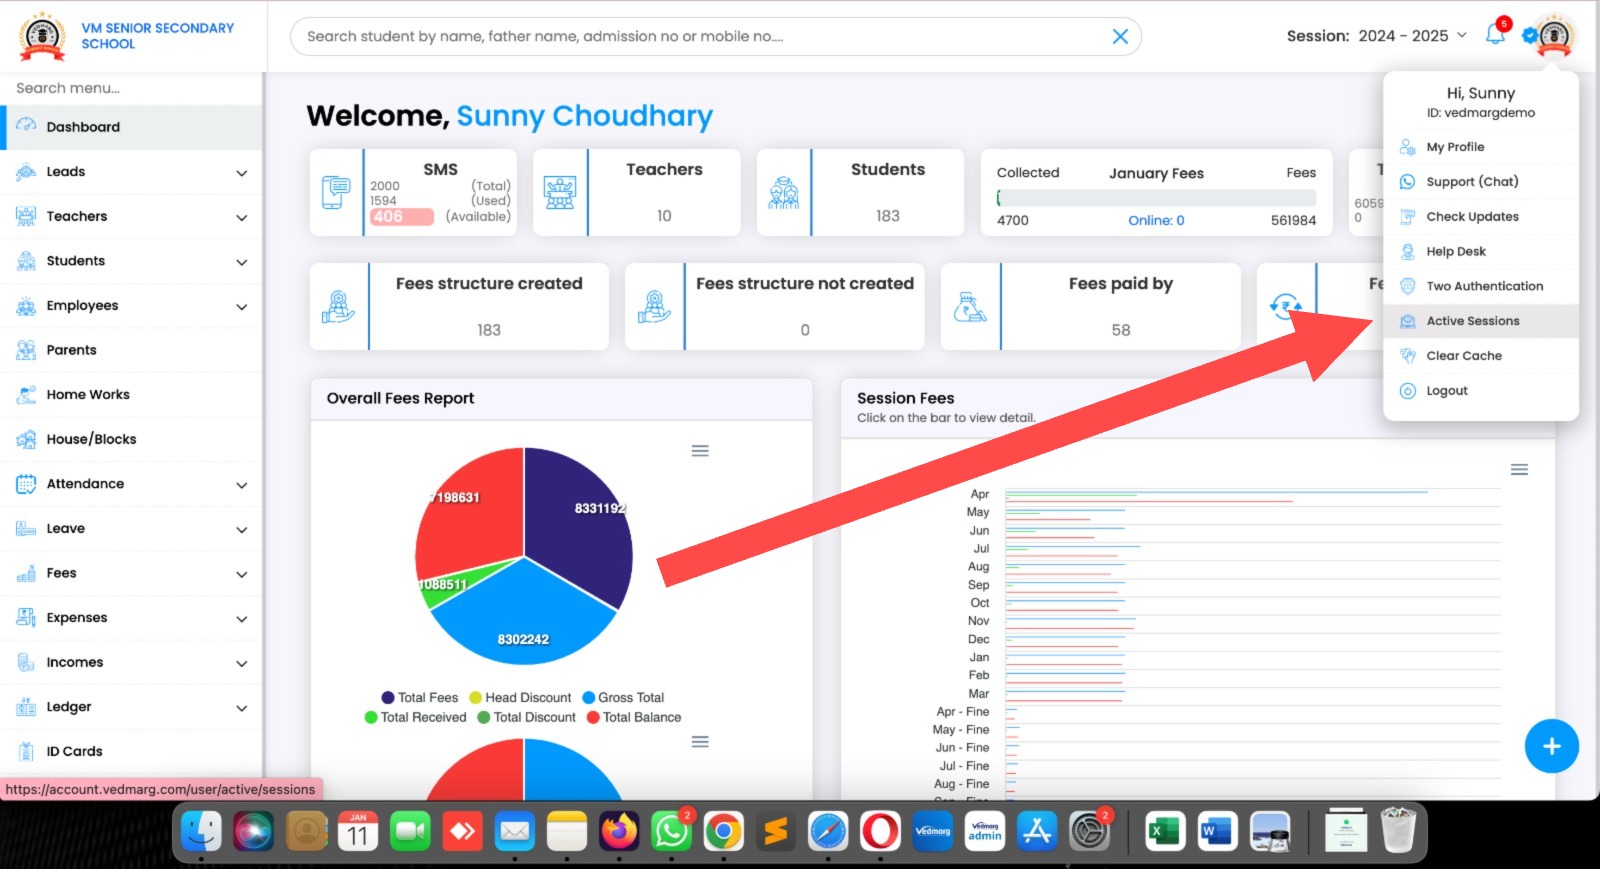Expand the Fees sidebar menu
The image size is (1600, 869).
pos(241,574)
